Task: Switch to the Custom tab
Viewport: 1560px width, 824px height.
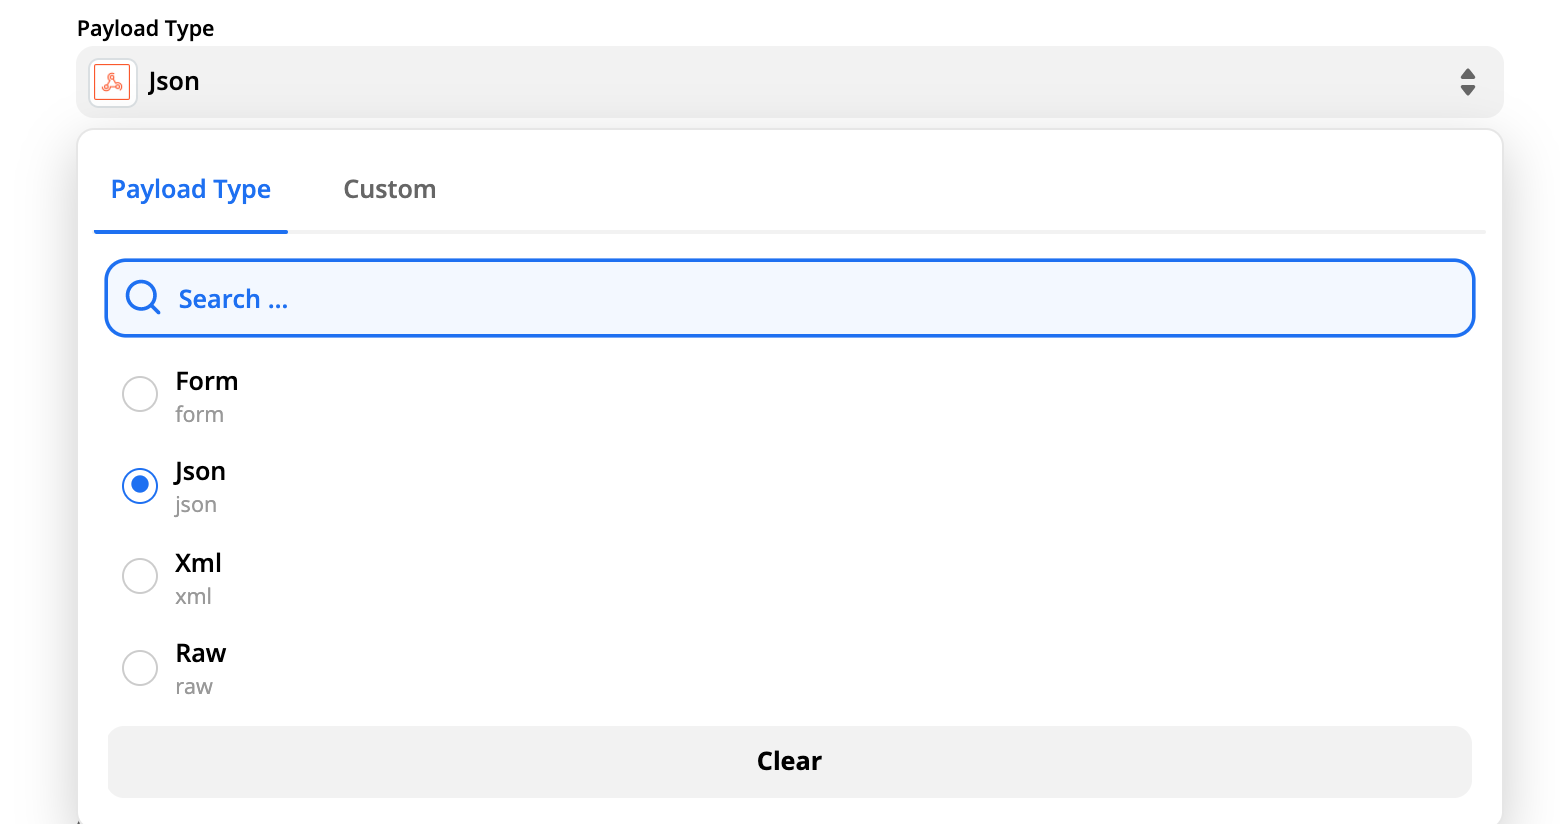Action: (x=390, y=189)
